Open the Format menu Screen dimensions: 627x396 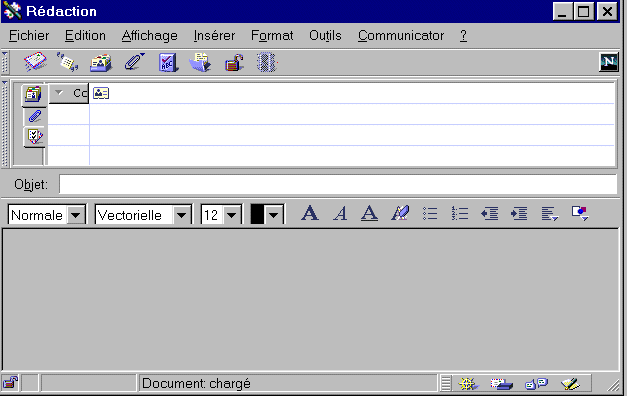[272, 36]
